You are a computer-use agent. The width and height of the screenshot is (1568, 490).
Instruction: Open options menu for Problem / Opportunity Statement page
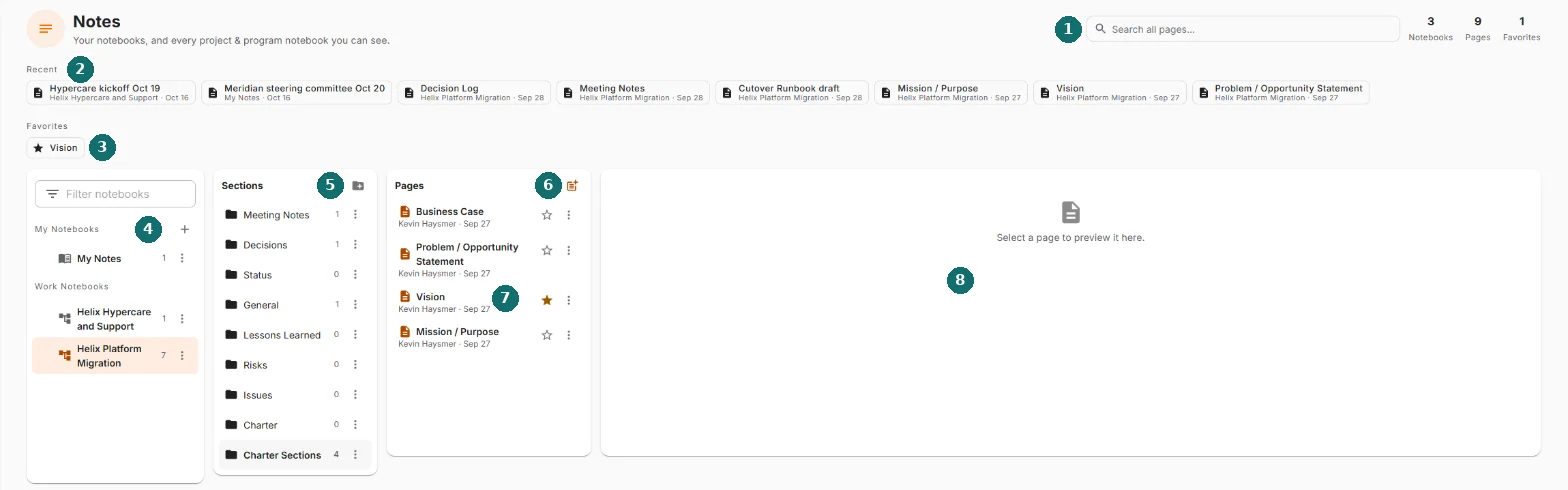click(569, 250)
